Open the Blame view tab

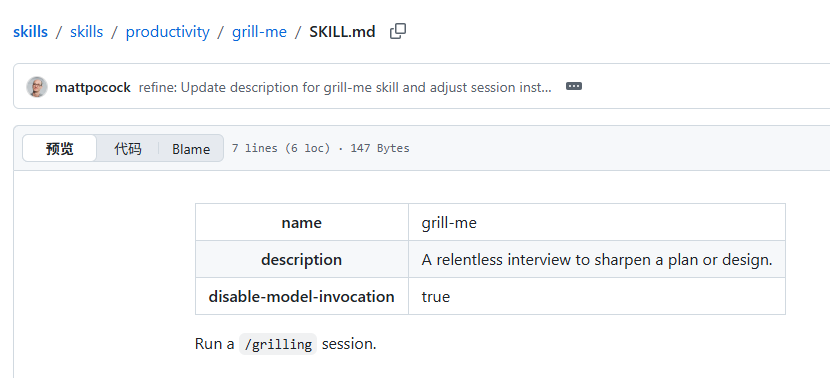[x=191, y=149]
